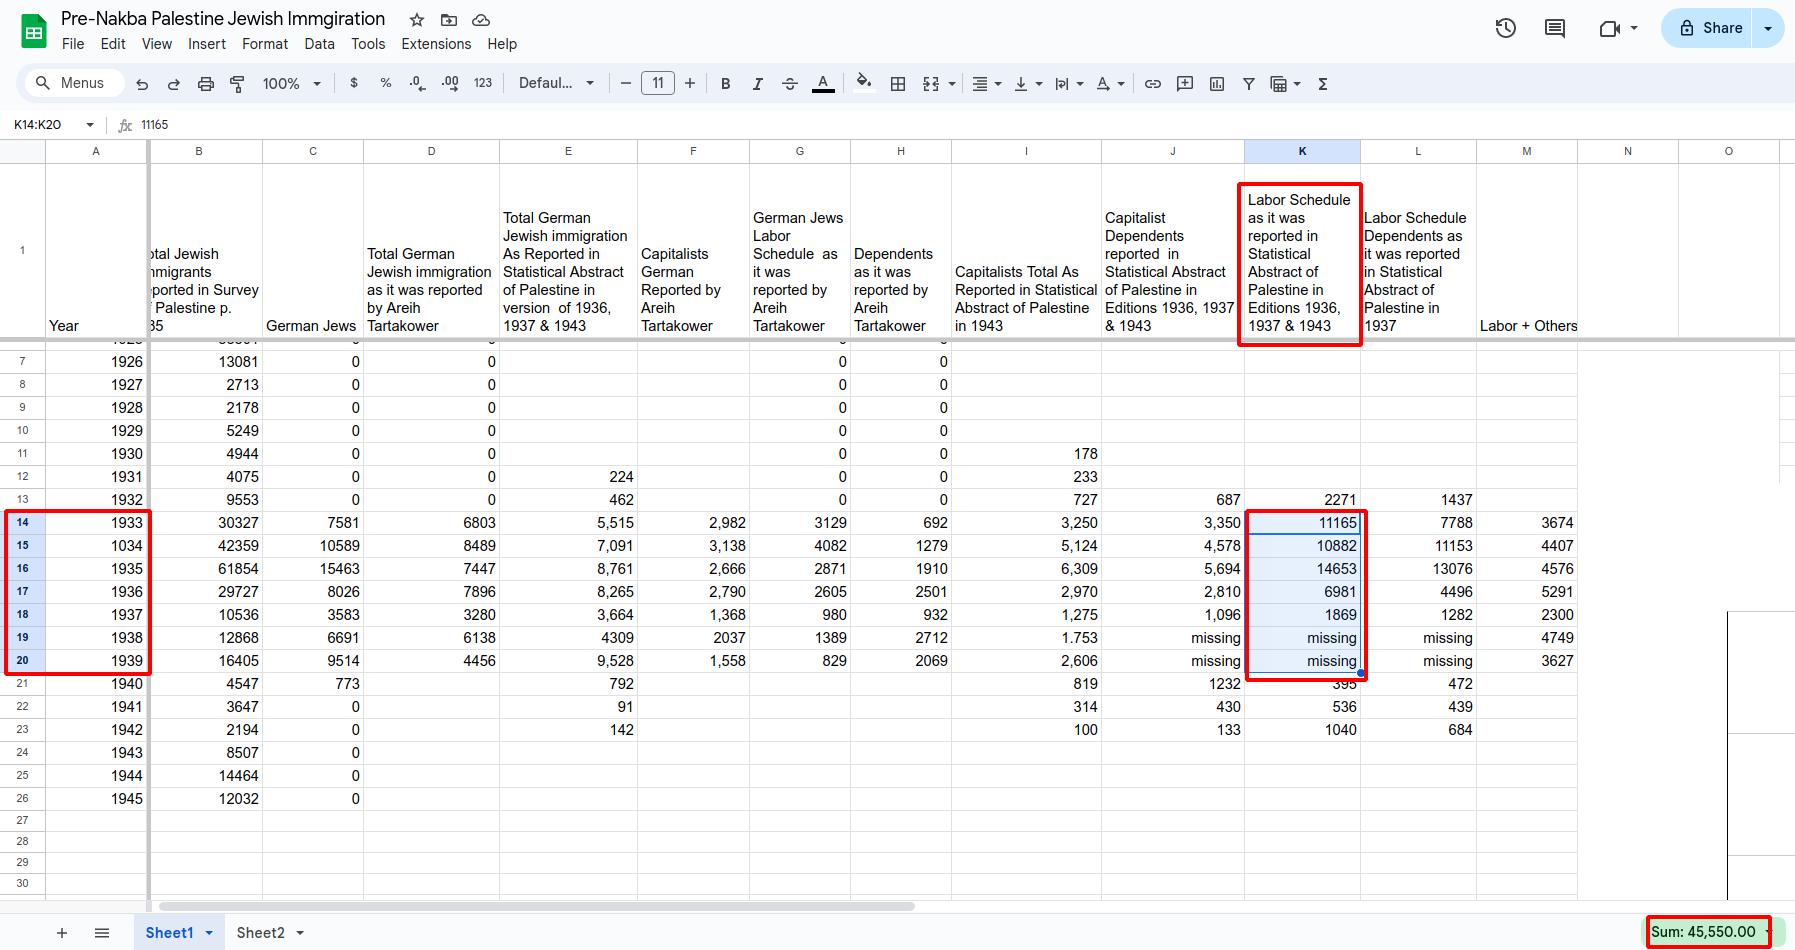The image size is (1795, 950).
Task: Open all sheets list icon
Action: point(102,933)
